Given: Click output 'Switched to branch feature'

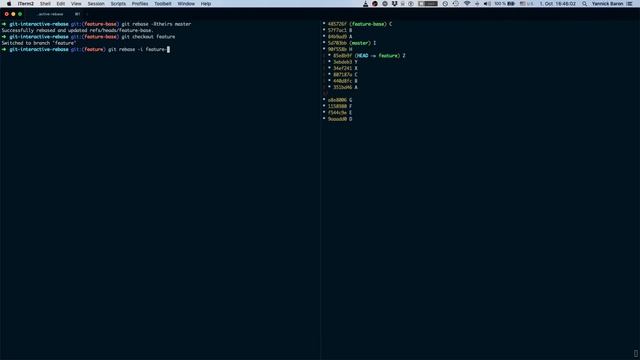Looking at the screenshot, I should click(x=39, y=43).
